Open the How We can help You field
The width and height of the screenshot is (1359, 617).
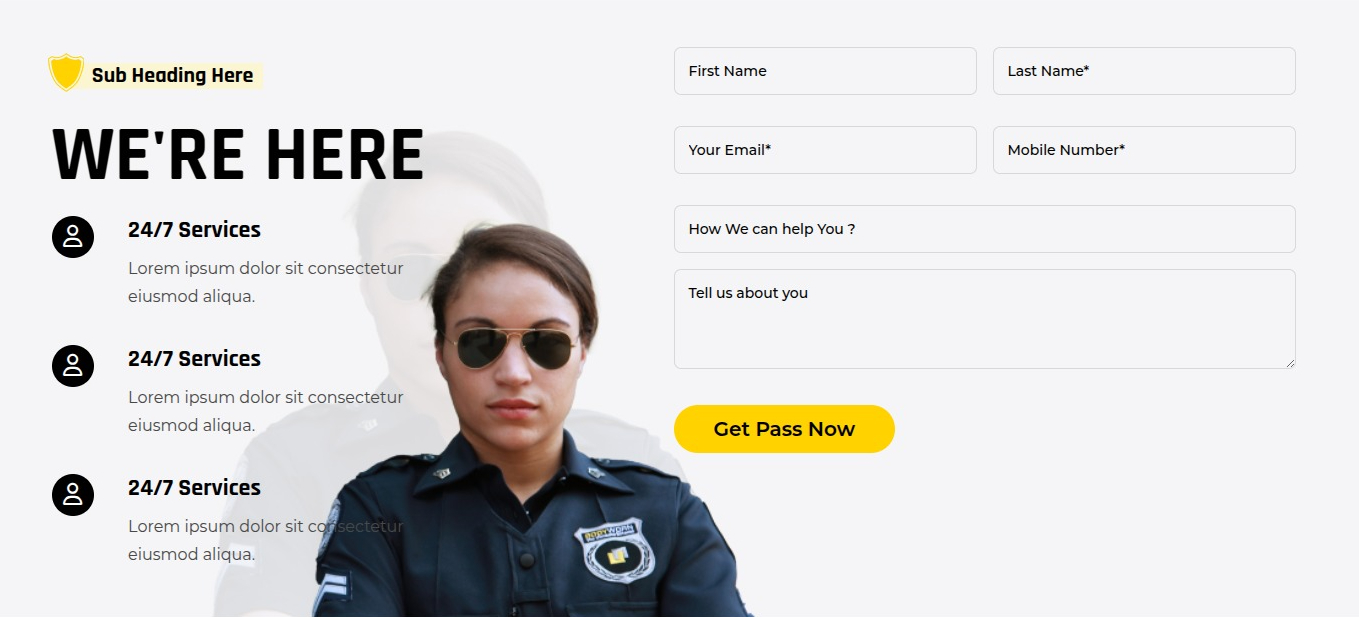[985, 229]
